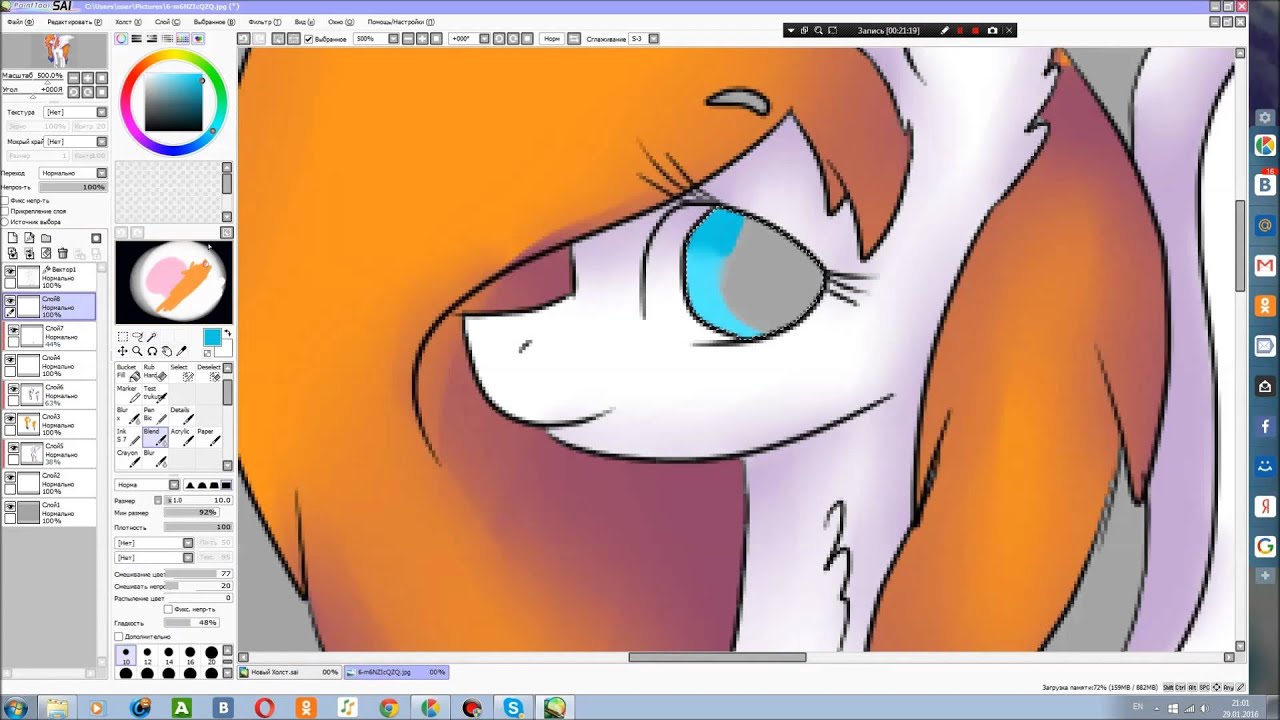Select the Bucket Fill tool

click(x=128, y=372)
